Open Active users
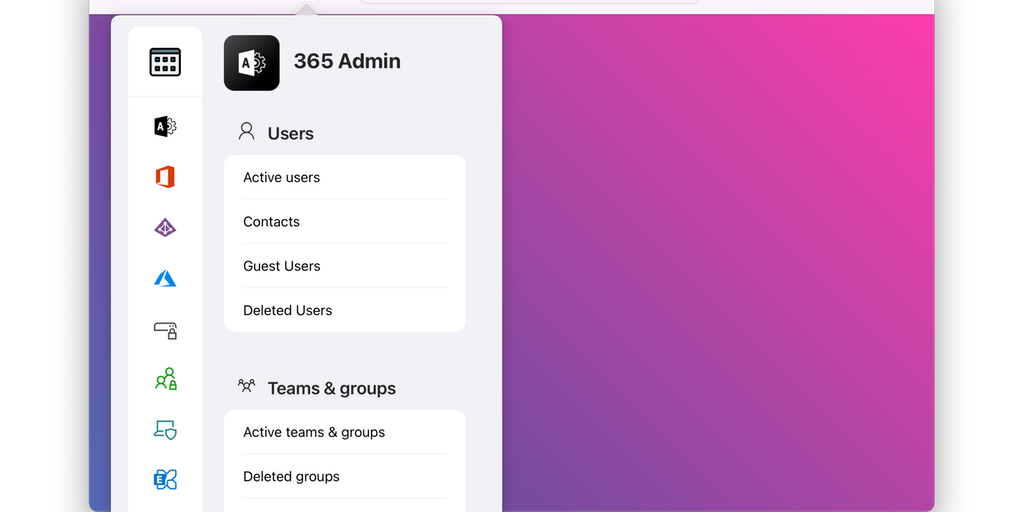This screenshot has height=512, width=1024. point(282,178)
